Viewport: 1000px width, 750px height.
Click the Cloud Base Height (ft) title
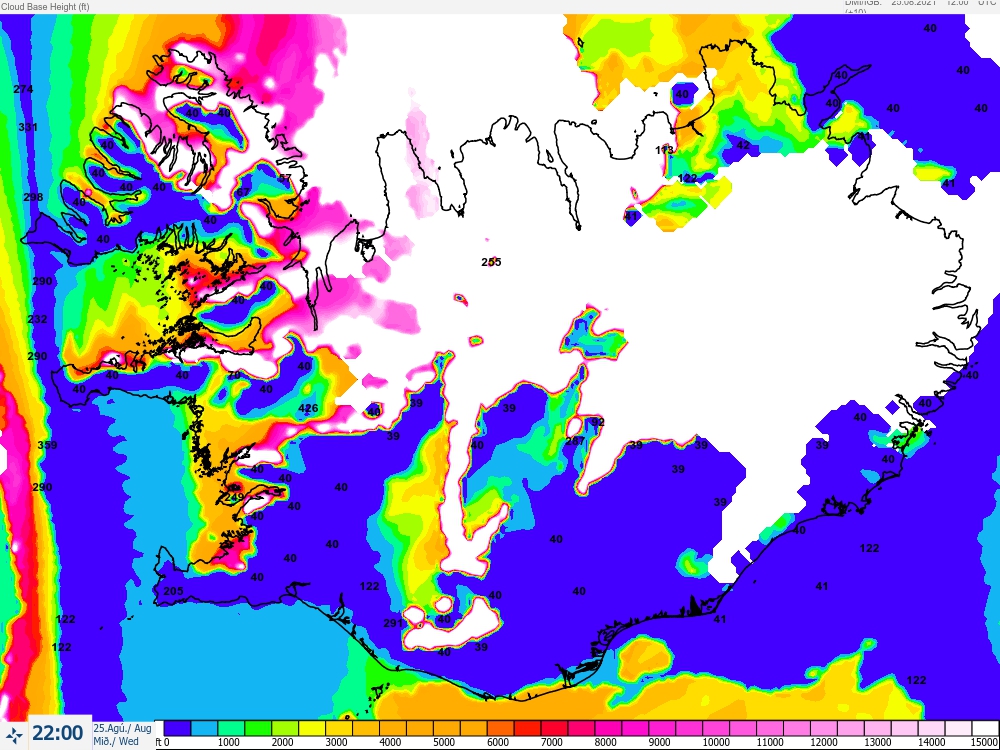click(45, 6)
